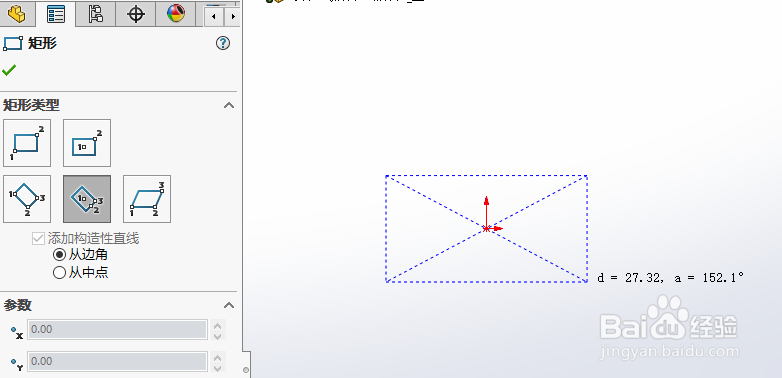782x378 pixels.
Task: Confirm rectangle with green checkmark
Action: point(9,70)
